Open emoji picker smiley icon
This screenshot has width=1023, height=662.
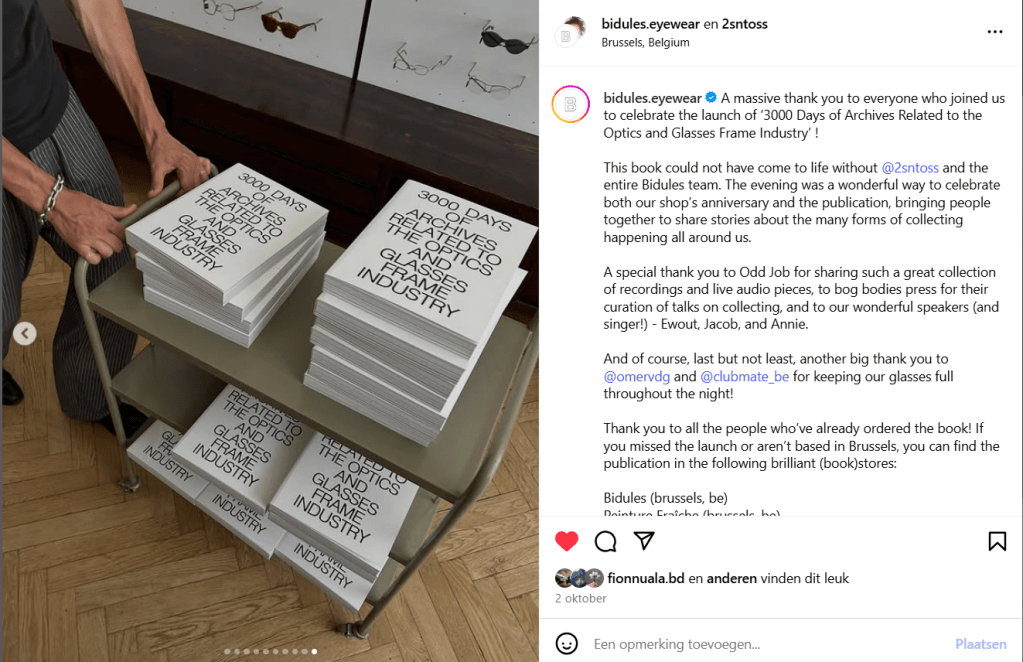(566, 644)
